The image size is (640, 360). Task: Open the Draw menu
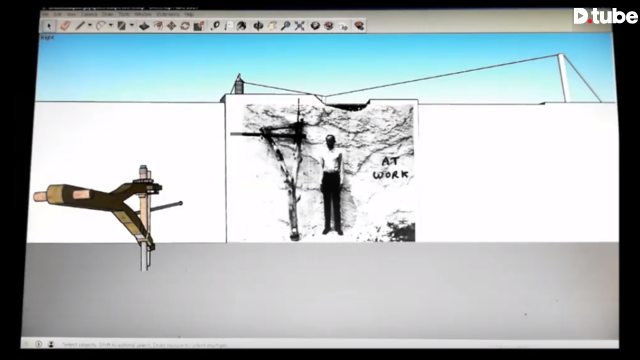(x=108, y=14)
